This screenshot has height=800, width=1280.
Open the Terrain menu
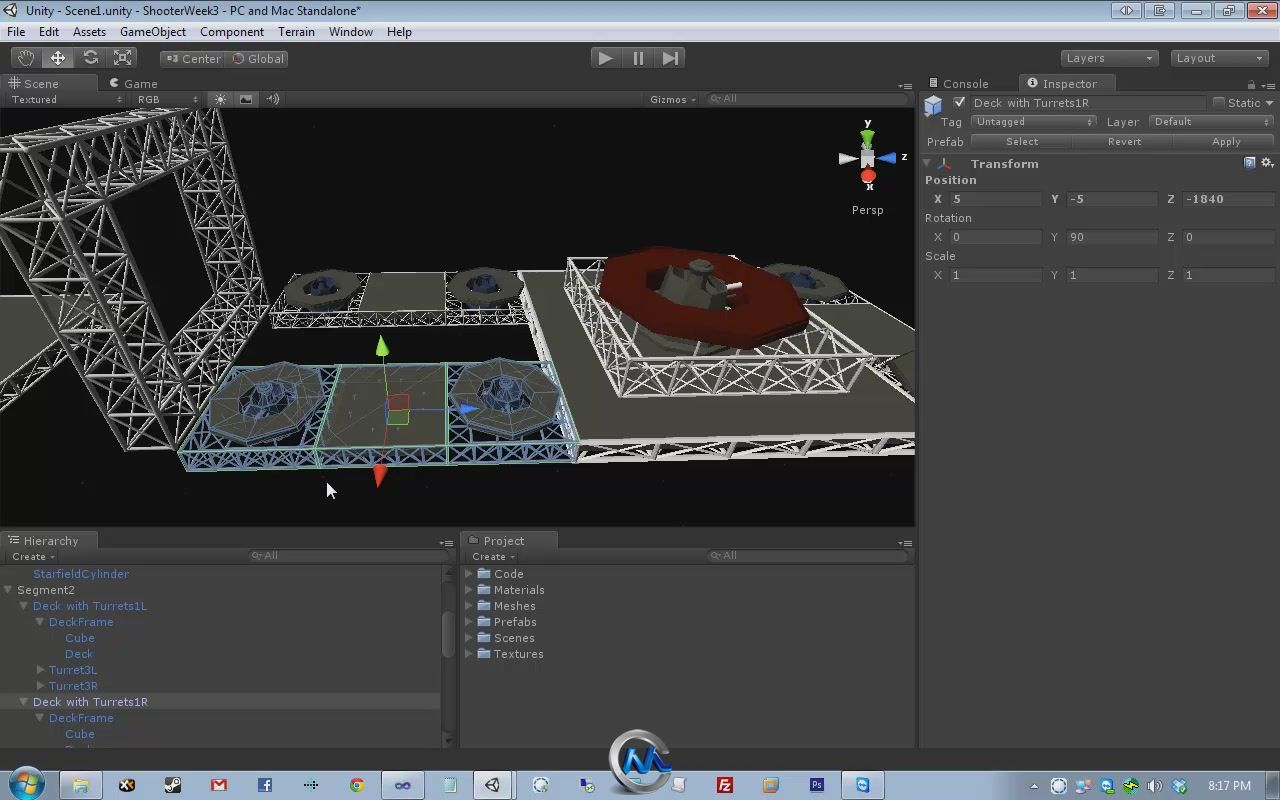(x=296, y=32)
